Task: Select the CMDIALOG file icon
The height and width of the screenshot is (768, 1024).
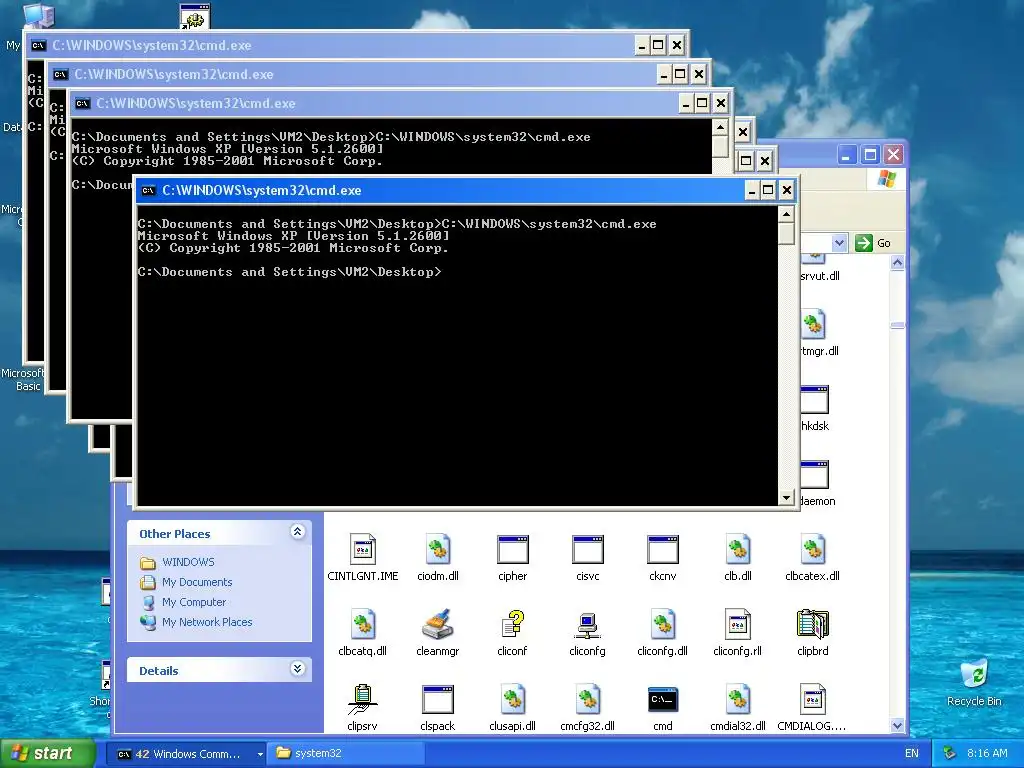Action: (x=813, y=699)
